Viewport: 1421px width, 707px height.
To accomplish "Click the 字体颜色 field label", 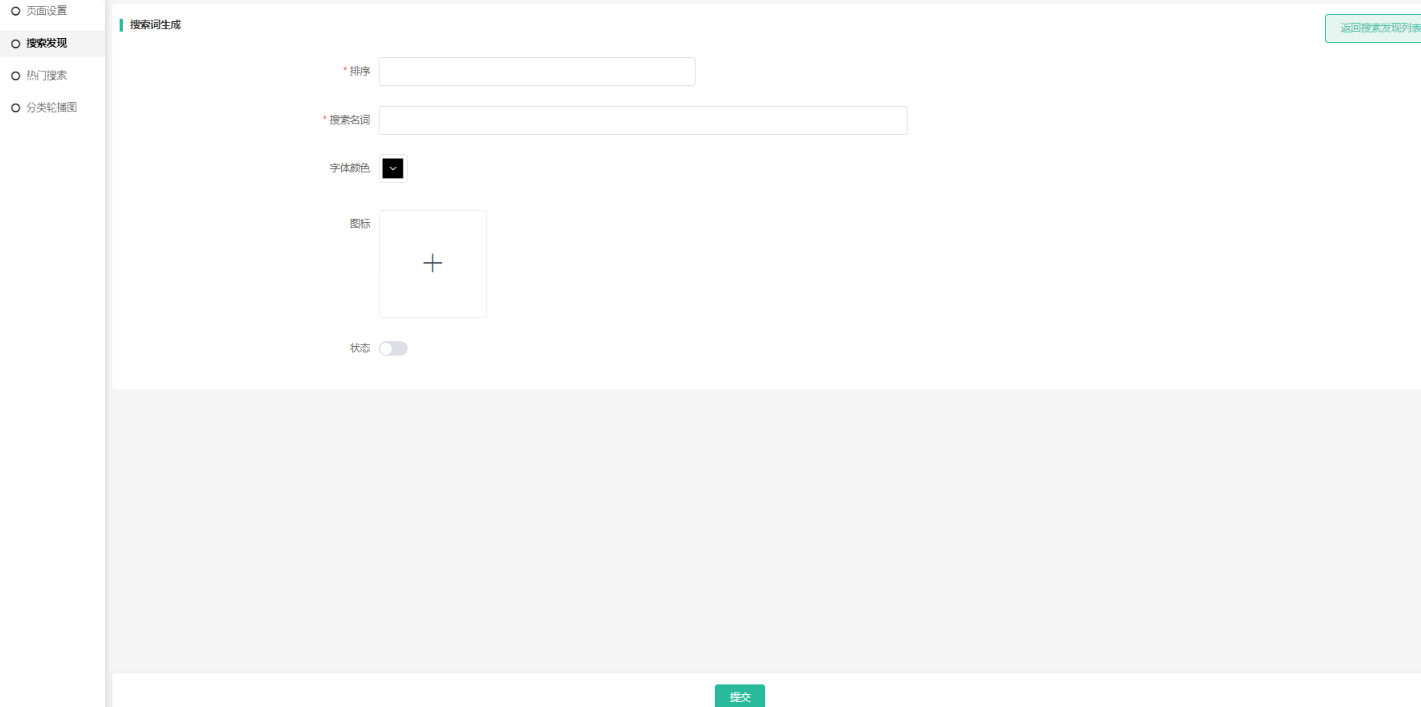I will [350, 168].
